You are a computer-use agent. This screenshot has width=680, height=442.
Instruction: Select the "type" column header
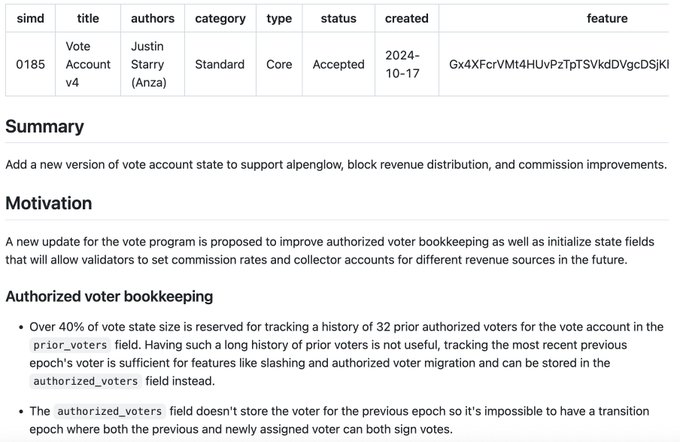(x=279, y=18)
